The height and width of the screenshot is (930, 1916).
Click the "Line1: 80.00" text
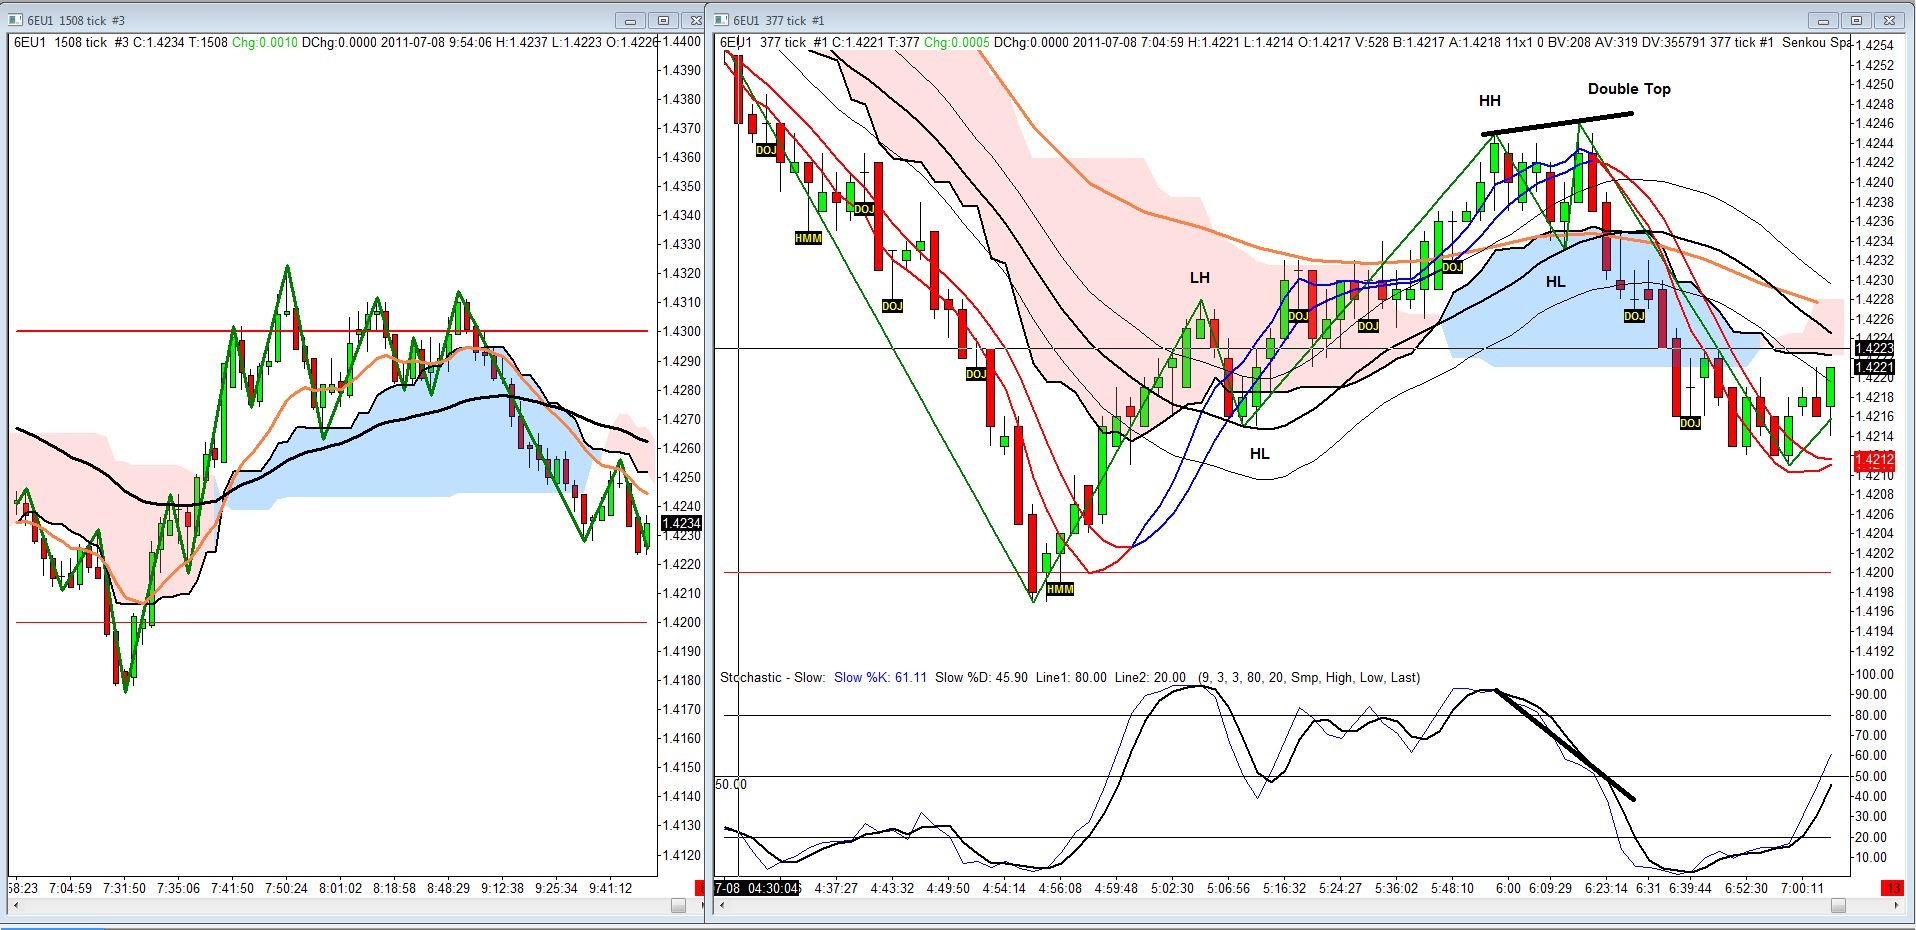click(1071, 678)
